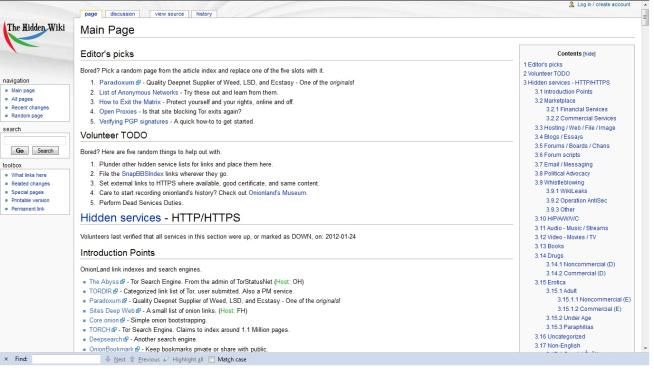Switch to the page tab
Viewport: 654px width, 369px height.
click(91, 14)
